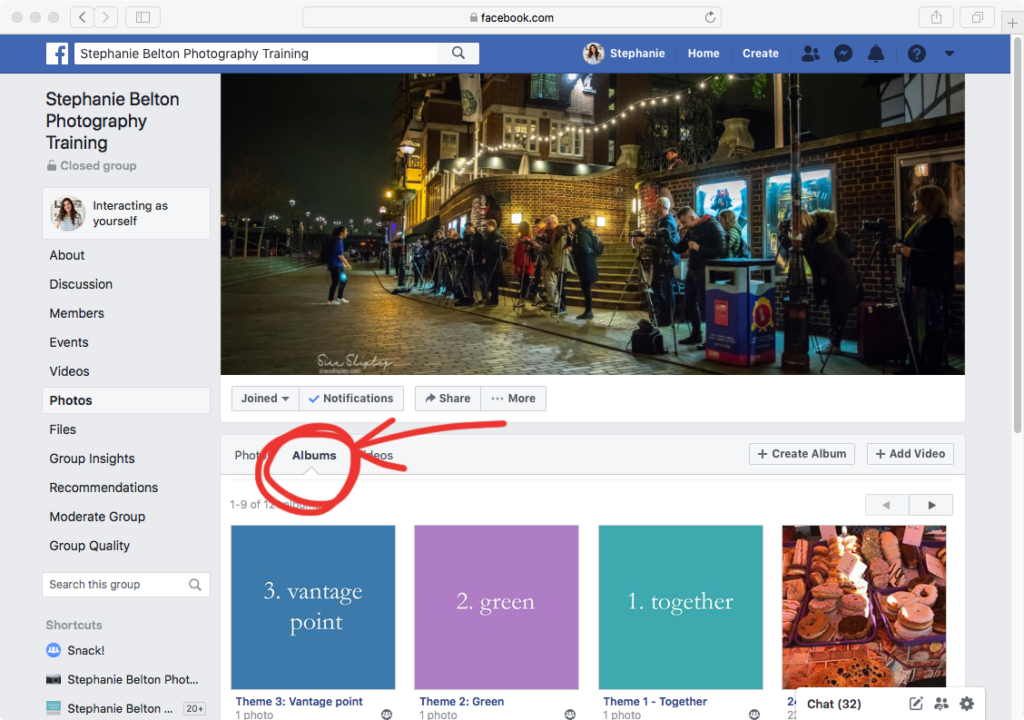Open vantage point album thumbnail
Image resolution: width=1024 pixels, height=720 pixels.
[313, 607]
